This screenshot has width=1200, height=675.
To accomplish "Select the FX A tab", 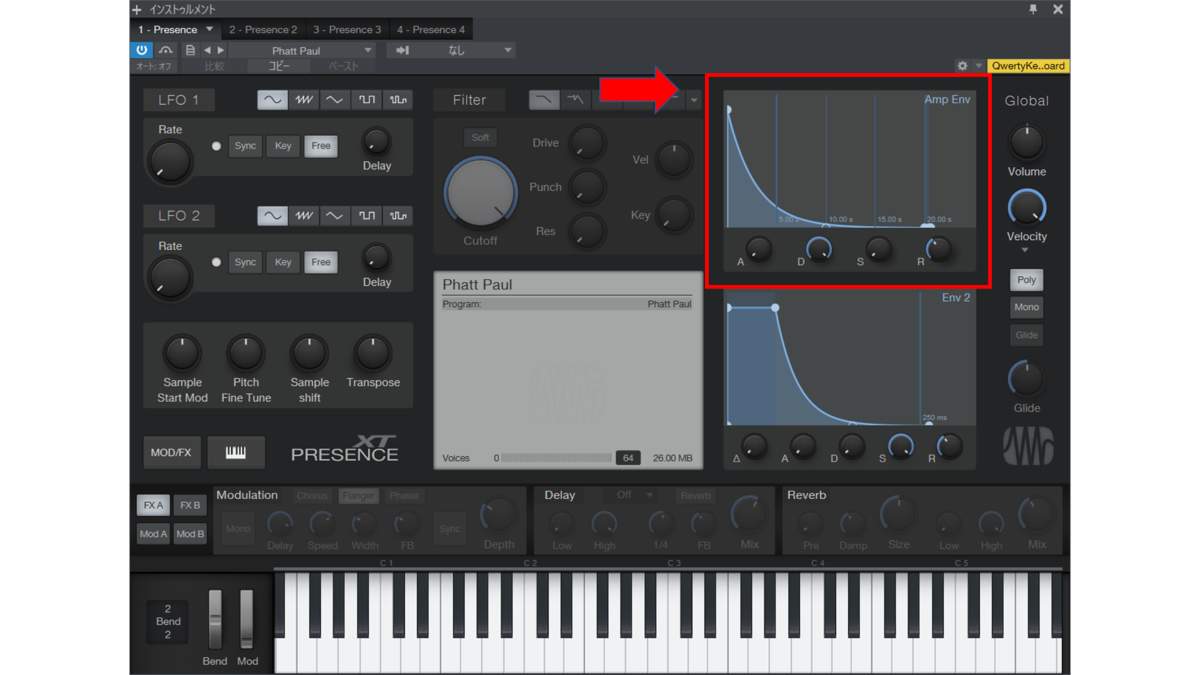I will pyautogui.click(x=153, y=506).
